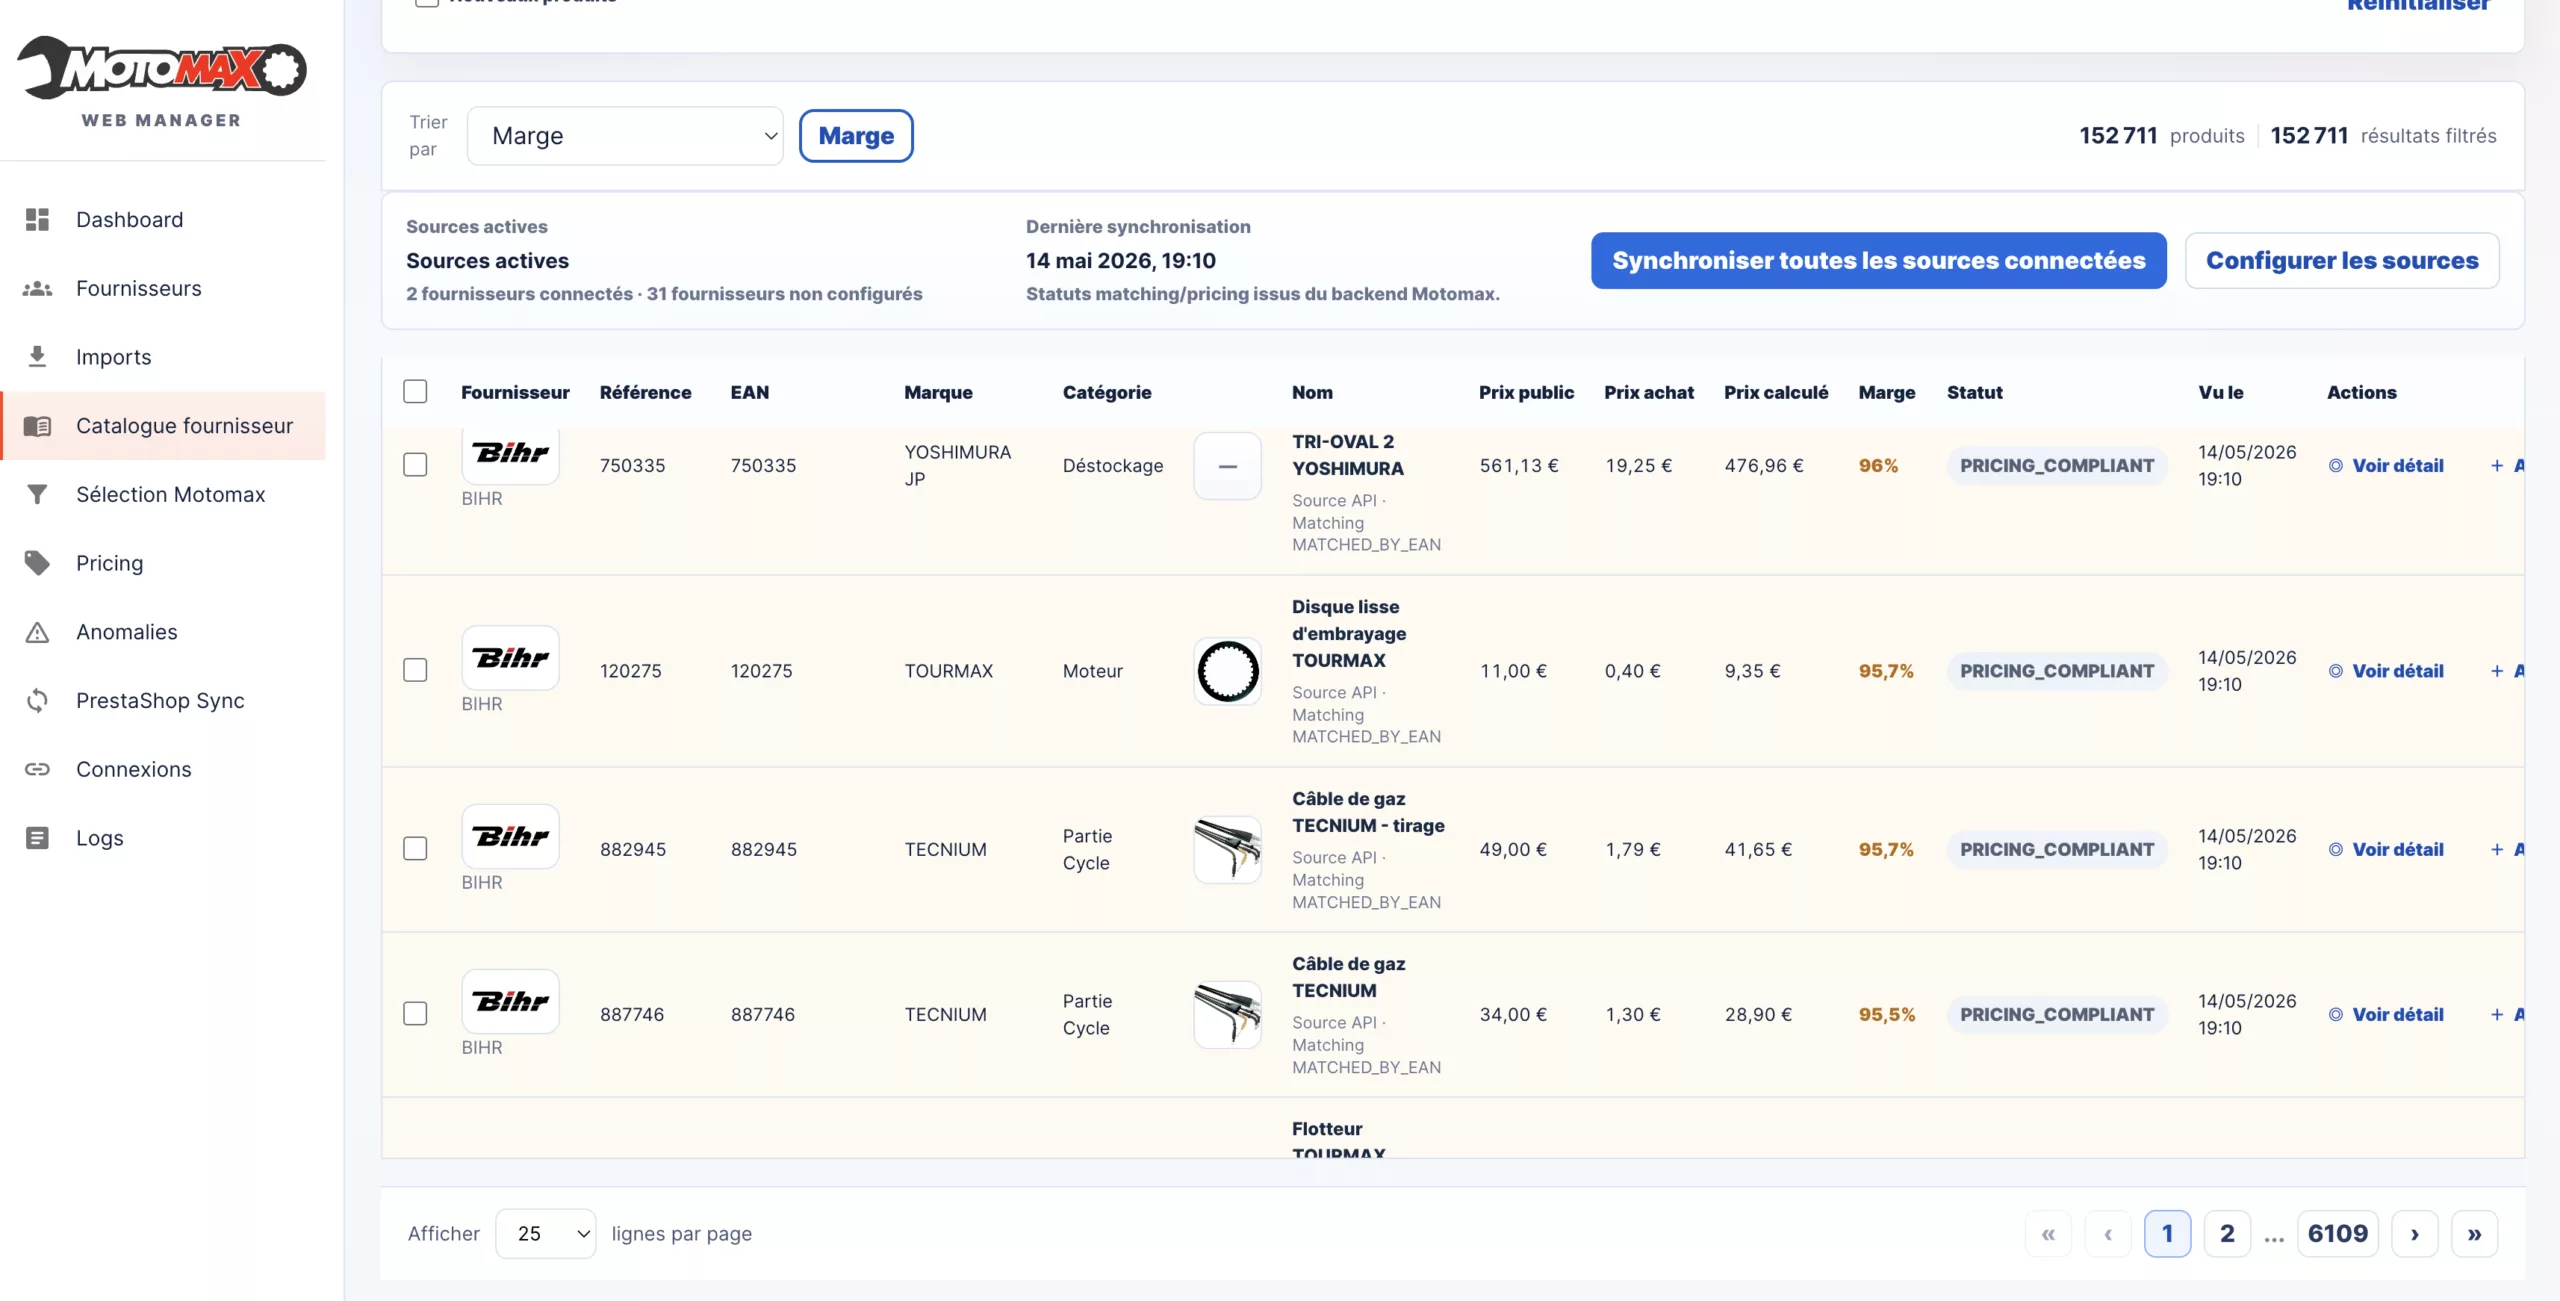Screen dimensions: 2560x1301
Task: Jump to page 6109
Action: [2338, 1233]
